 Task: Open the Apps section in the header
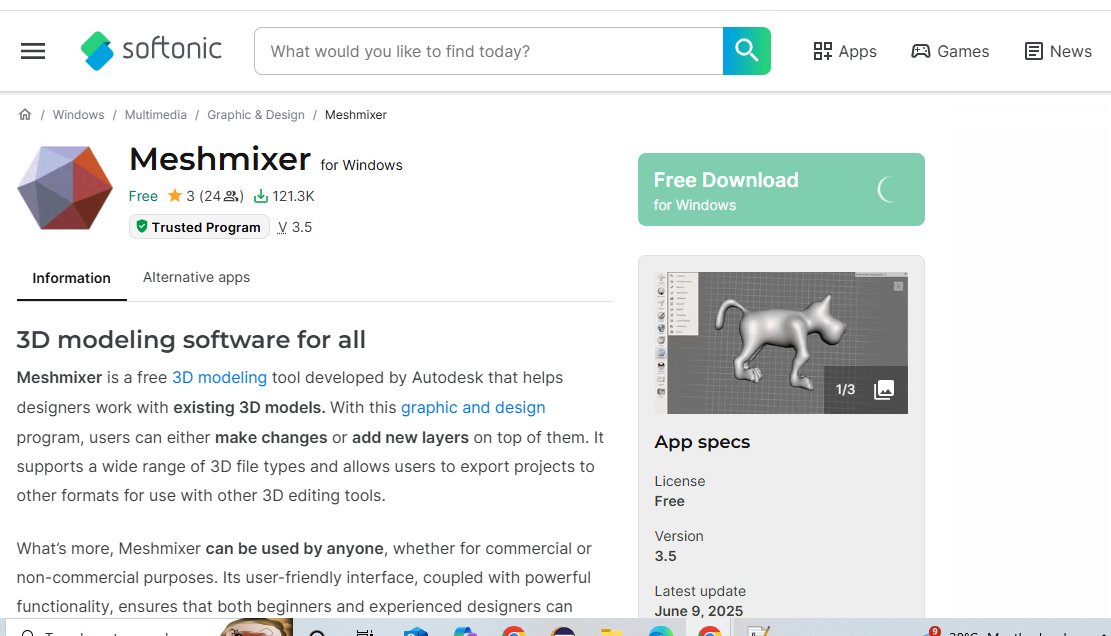[x=845, y=51]
